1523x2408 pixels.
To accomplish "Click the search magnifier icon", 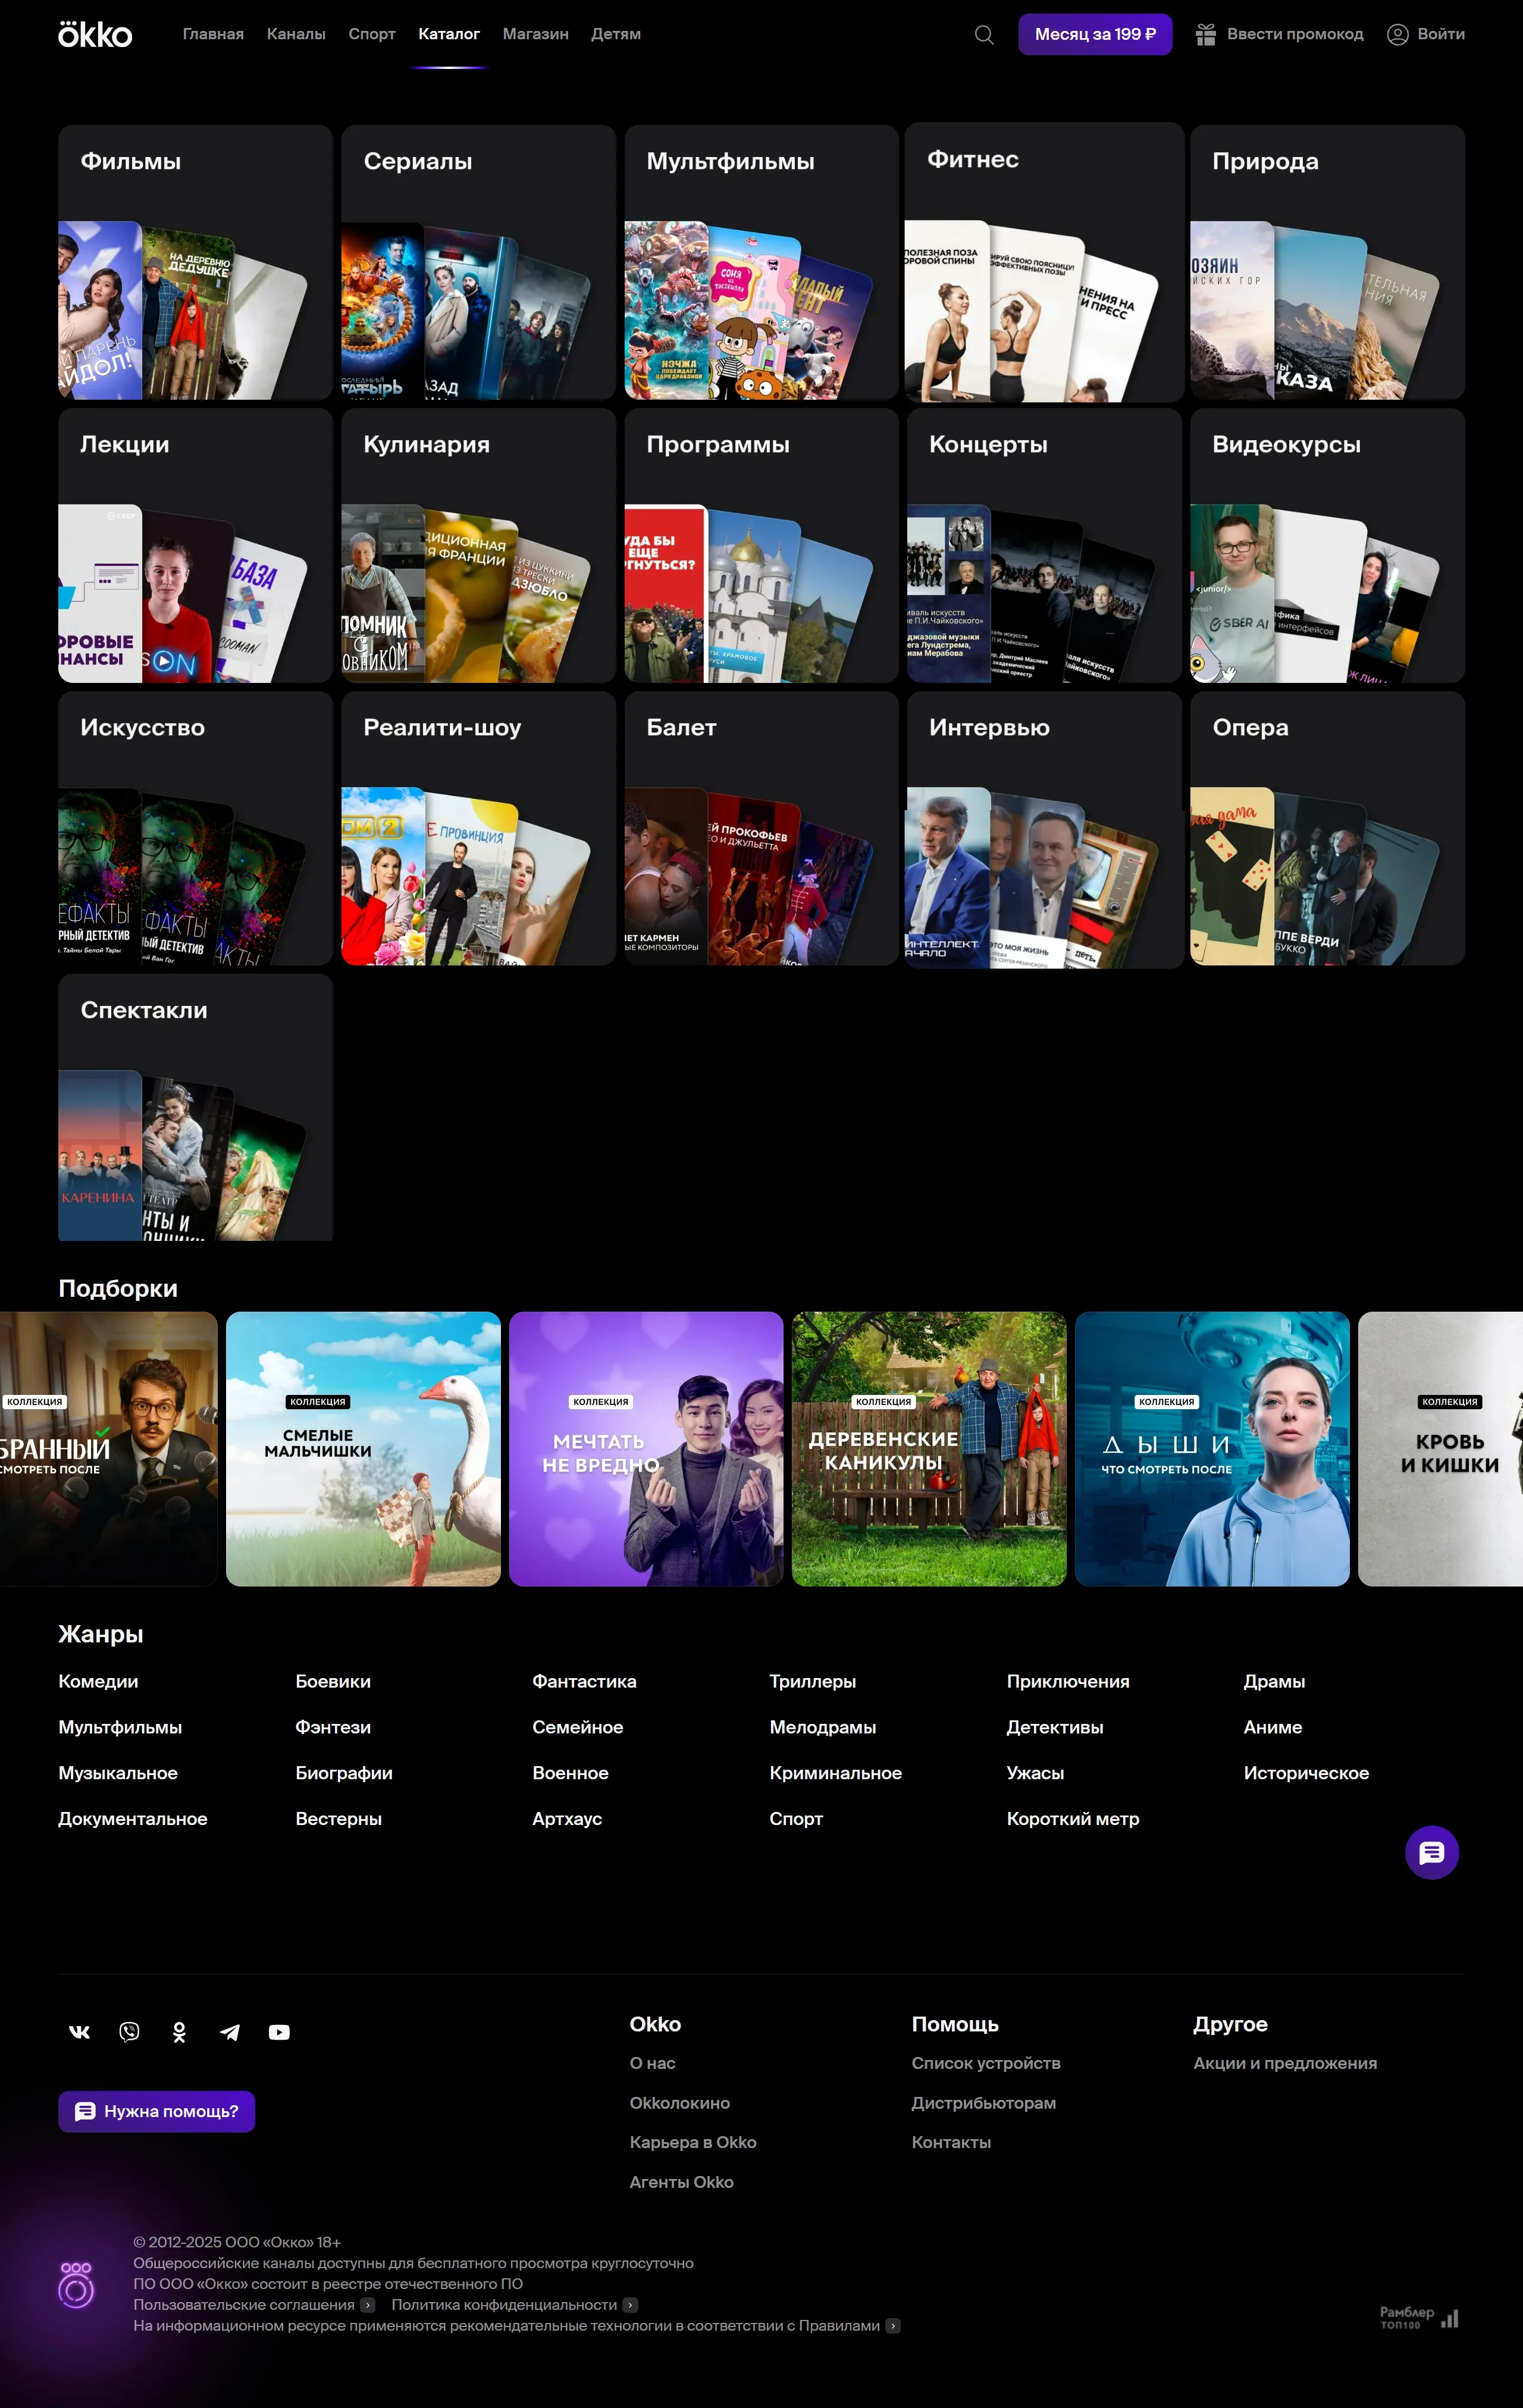I will click(984, 35).
